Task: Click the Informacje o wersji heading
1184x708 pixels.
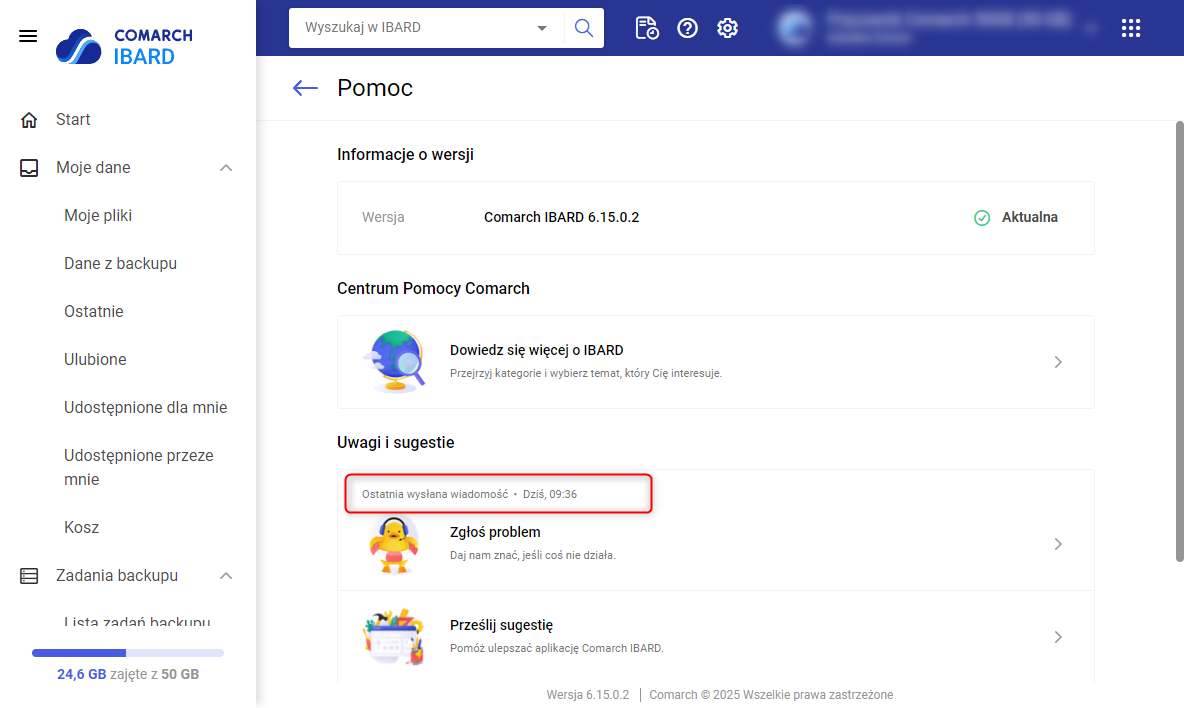Action: [x=405, y=155]
